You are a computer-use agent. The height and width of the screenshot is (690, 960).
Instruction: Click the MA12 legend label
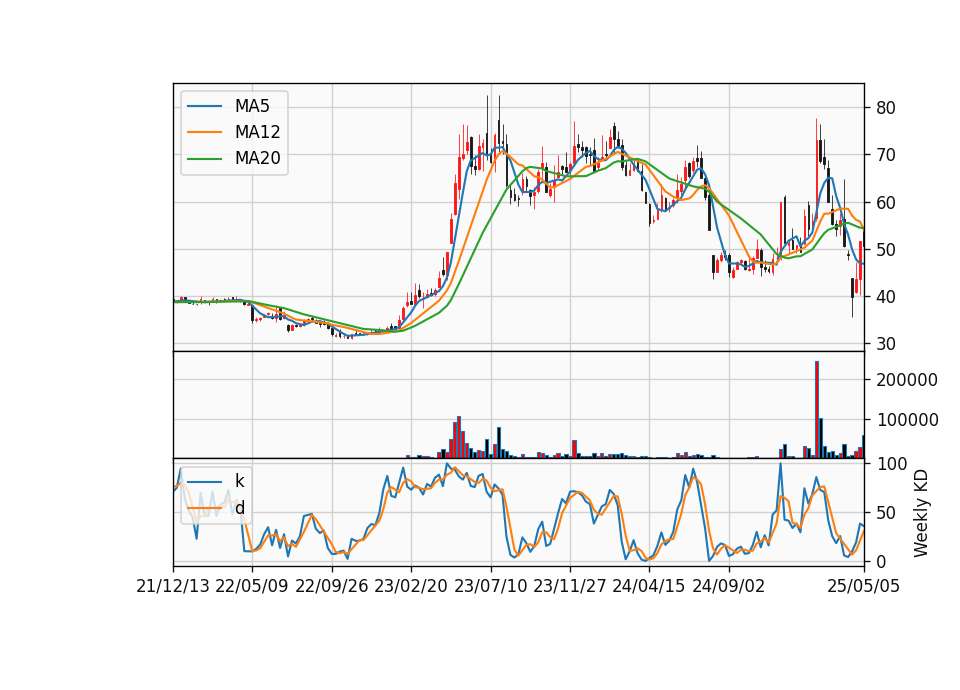[x=257, y=132]
